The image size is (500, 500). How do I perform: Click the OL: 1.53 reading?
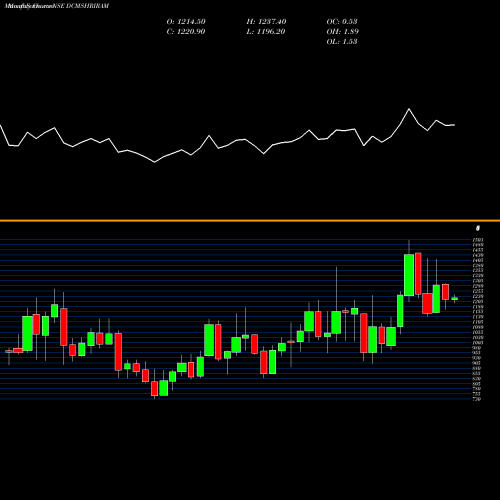(x=342, y=42)
